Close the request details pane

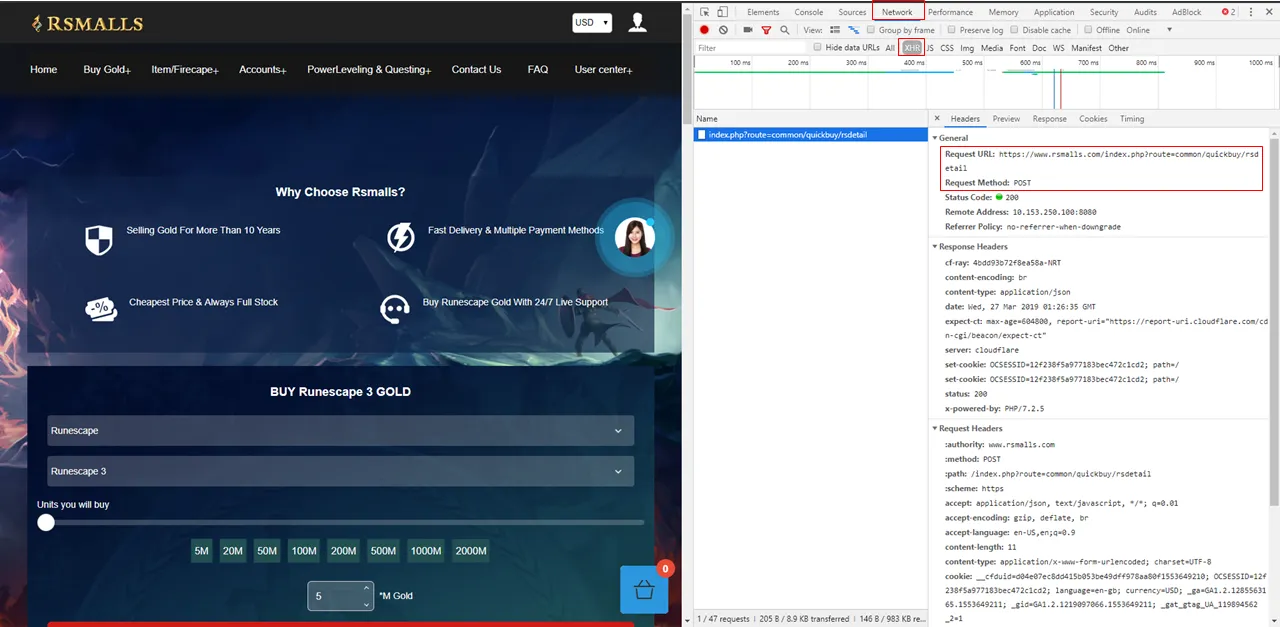click(x=937, y=119)
